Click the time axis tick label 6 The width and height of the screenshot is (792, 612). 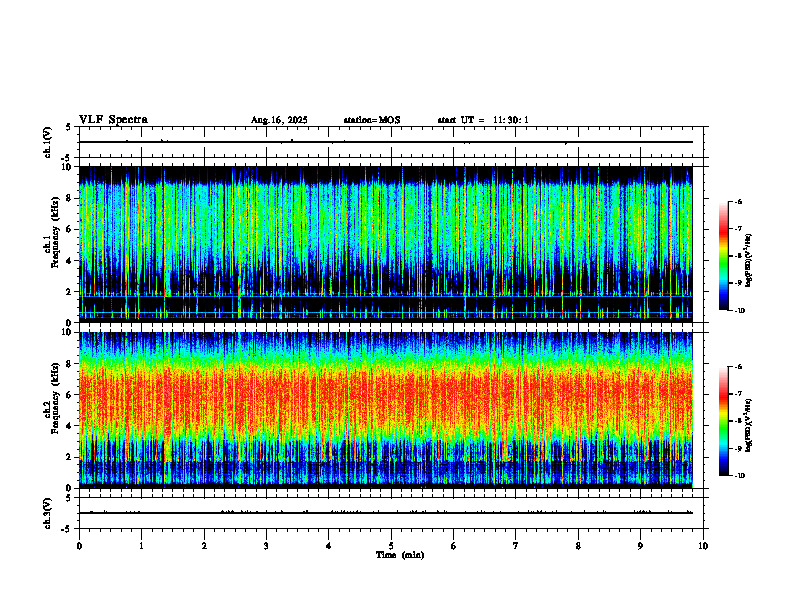(454, 546)
